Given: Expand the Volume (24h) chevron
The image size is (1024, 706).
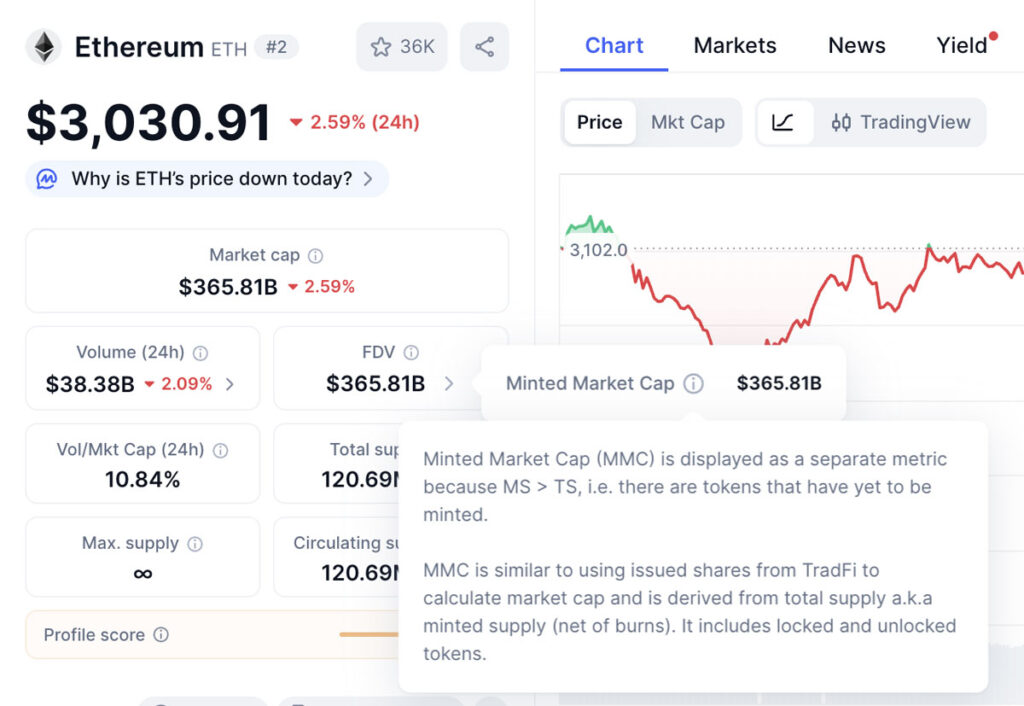Looking at the screenshot, I should [230, 384].
